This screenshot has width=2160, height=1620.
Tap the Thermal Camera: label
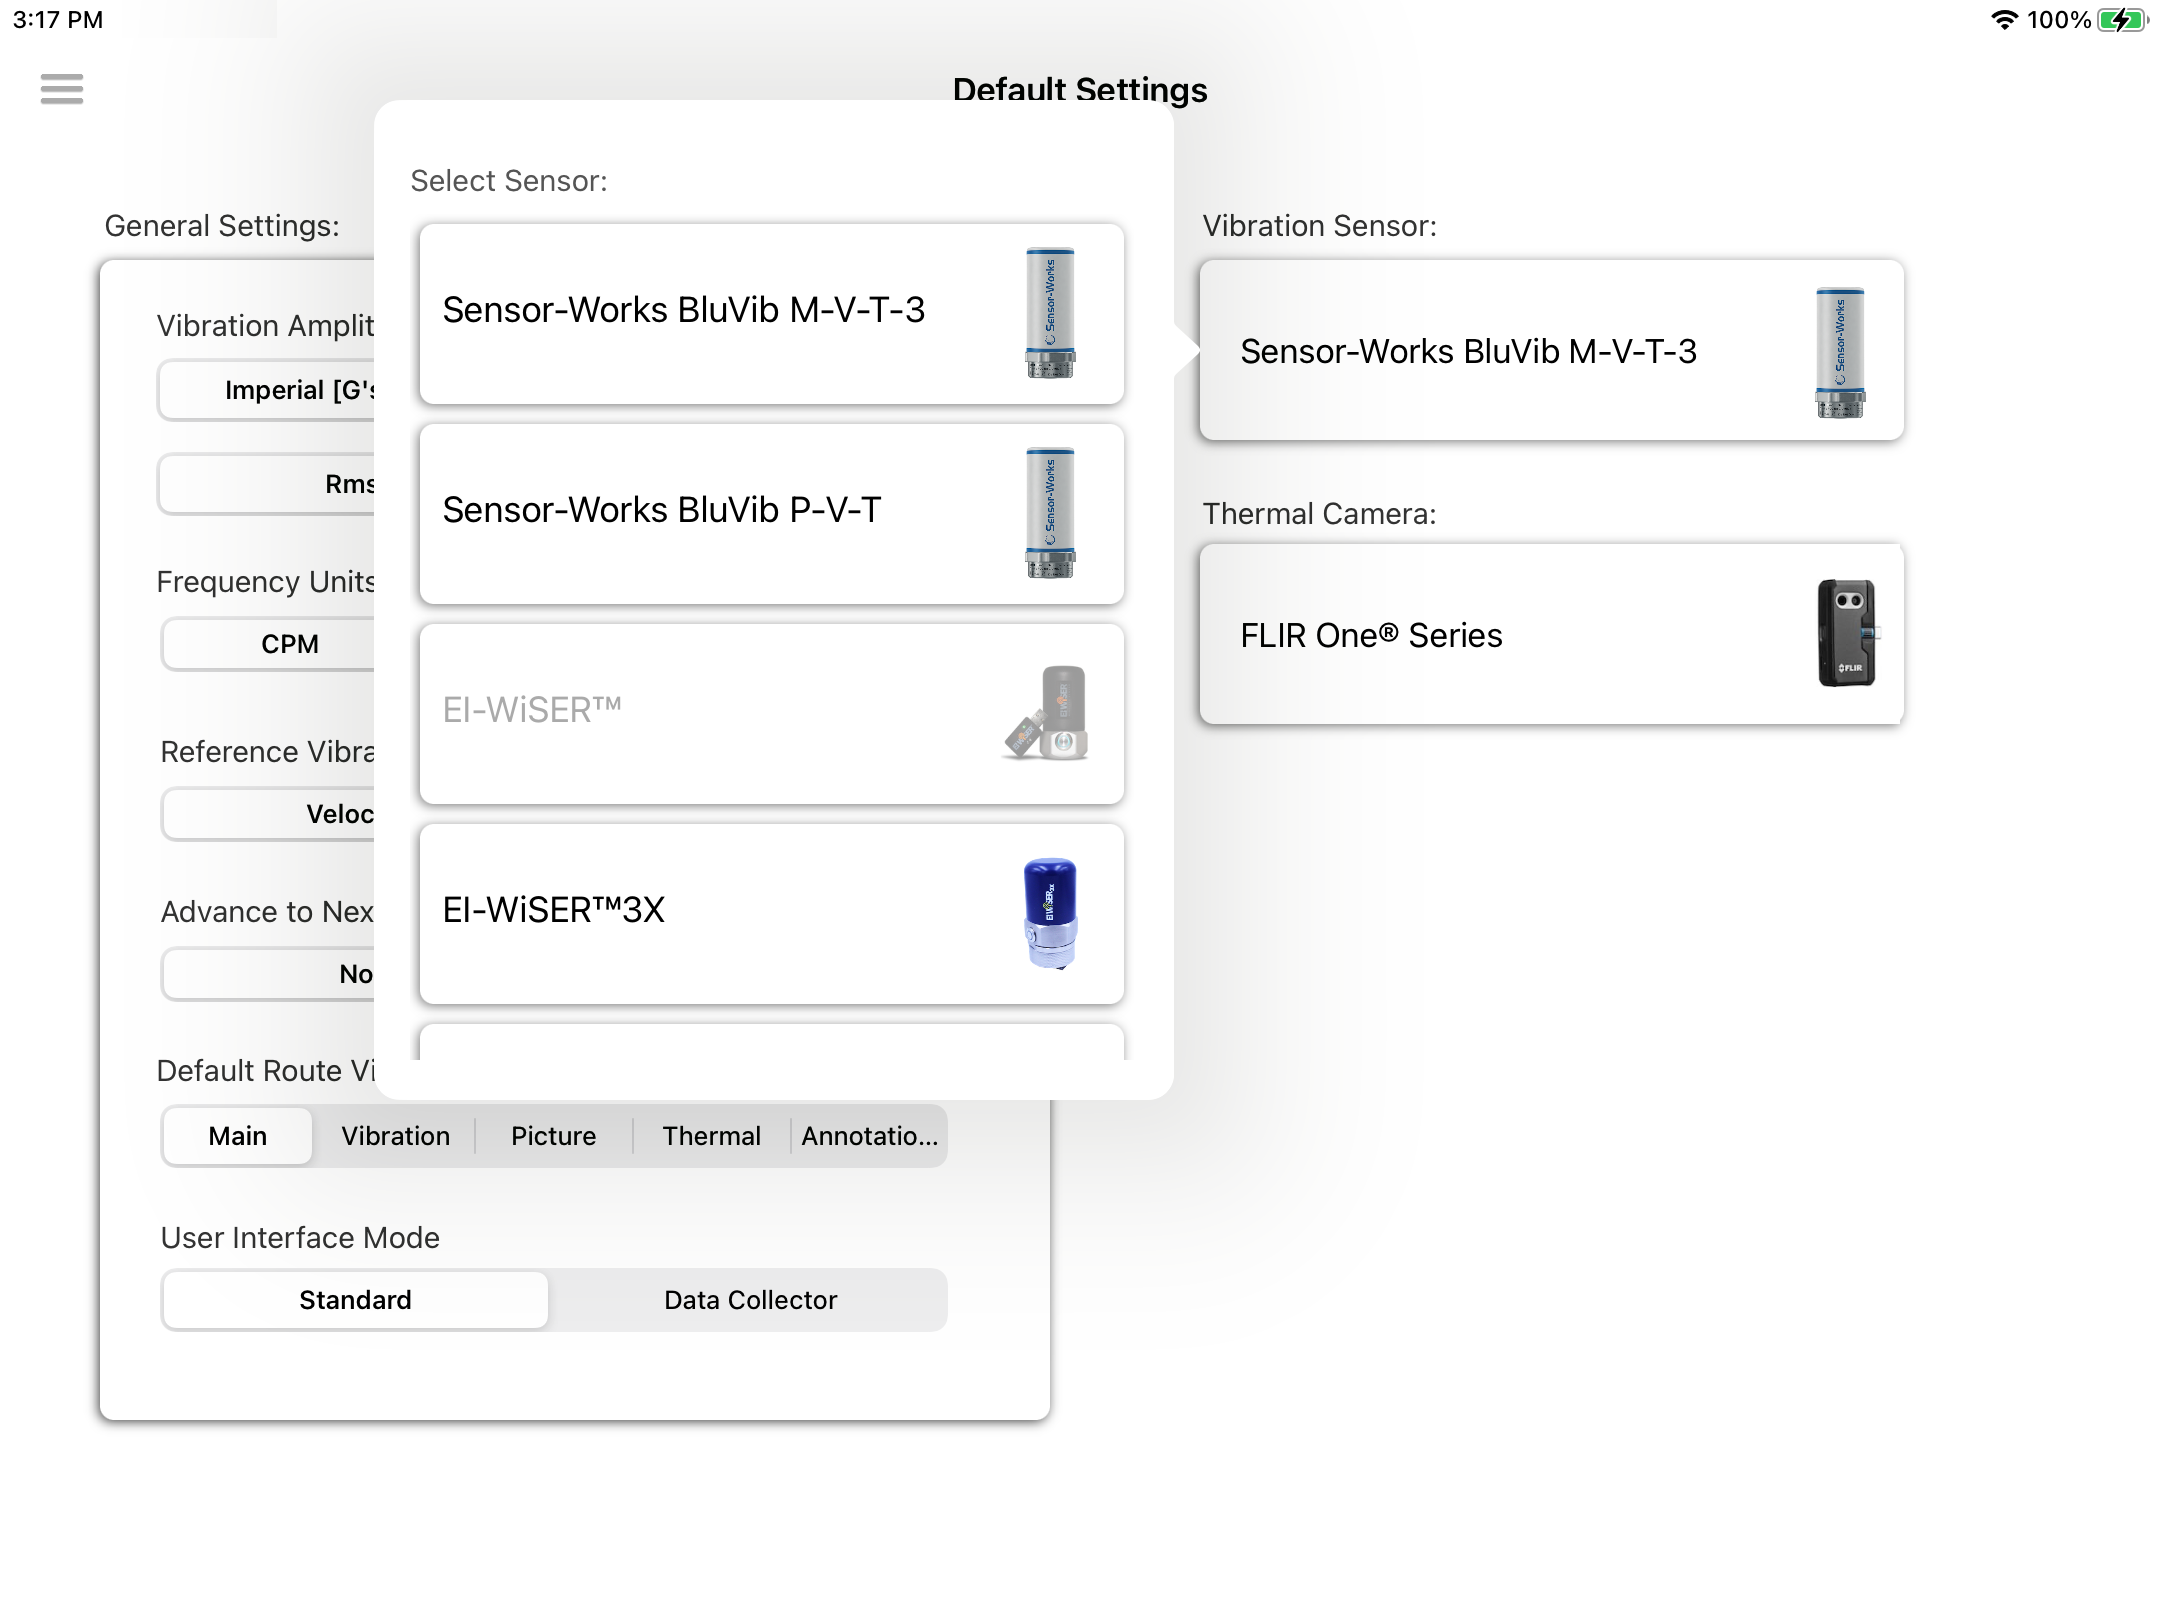point(1319,514)
